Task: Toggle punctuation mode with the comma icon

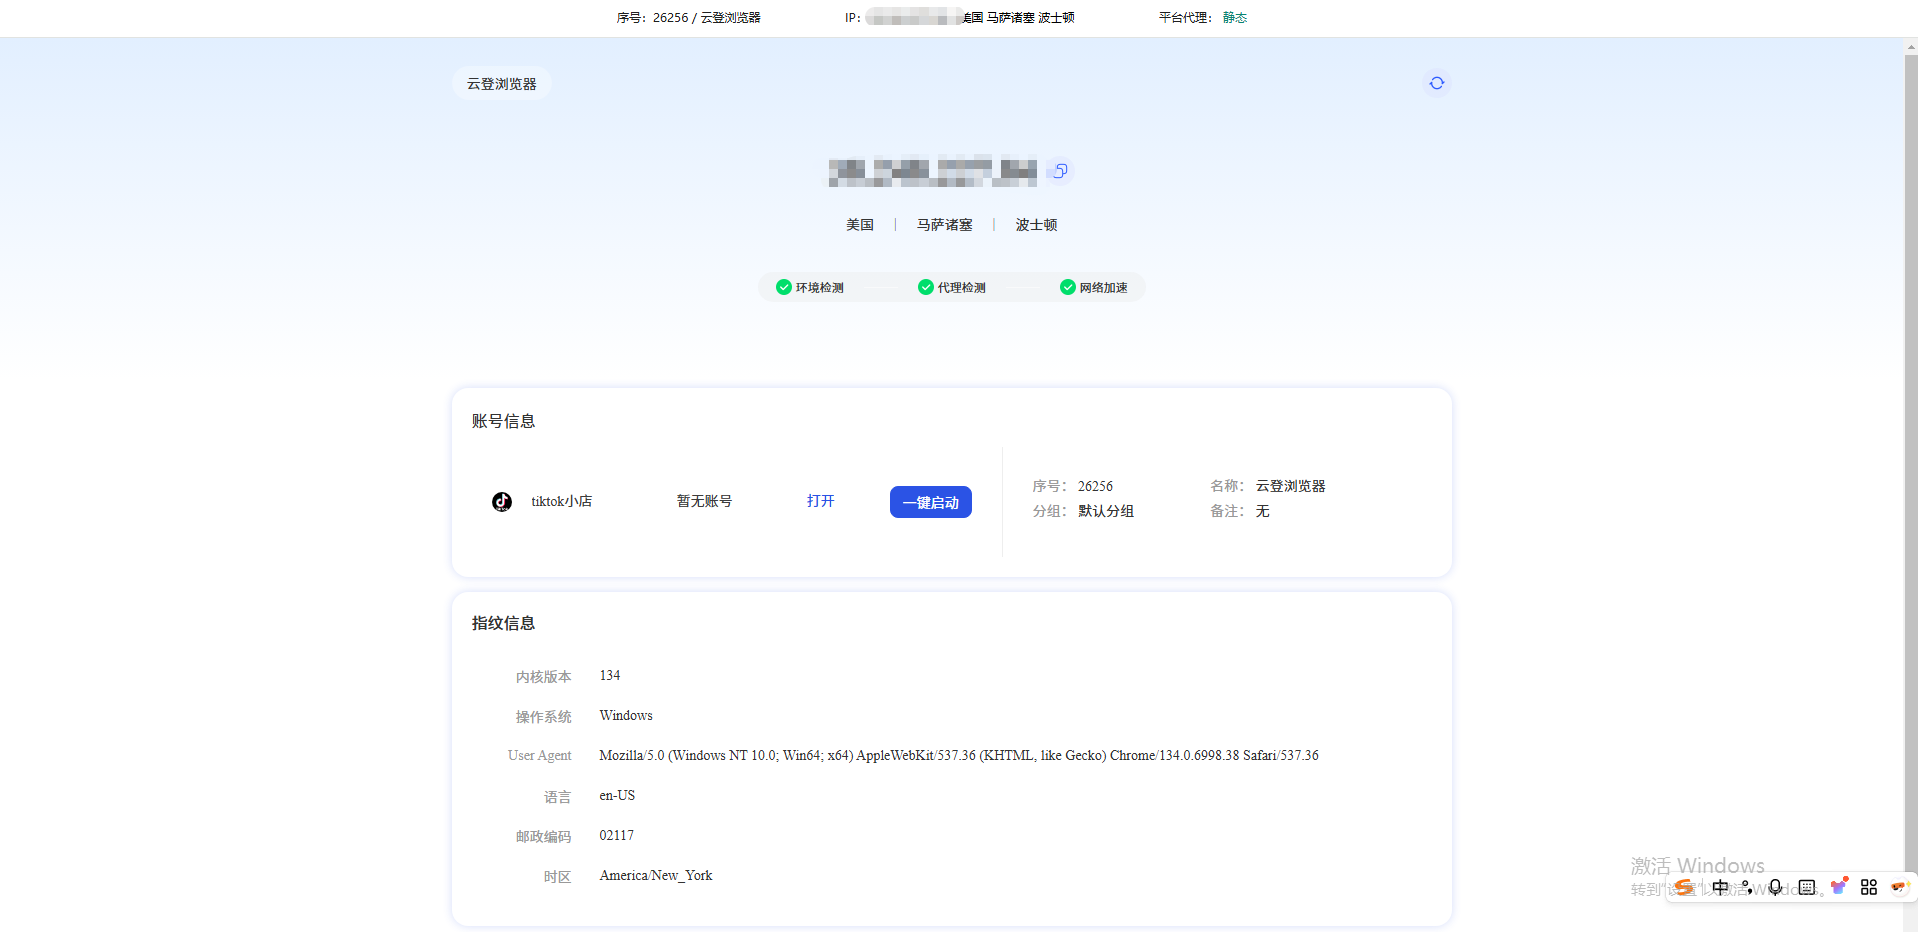Action: tap(1748, 887)
